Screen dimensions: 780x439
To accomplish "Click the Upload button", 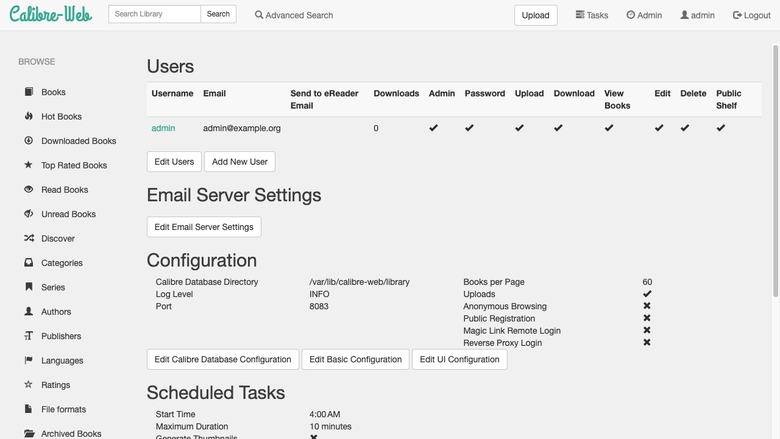I will pyautogui.click(x=536, y=15).
